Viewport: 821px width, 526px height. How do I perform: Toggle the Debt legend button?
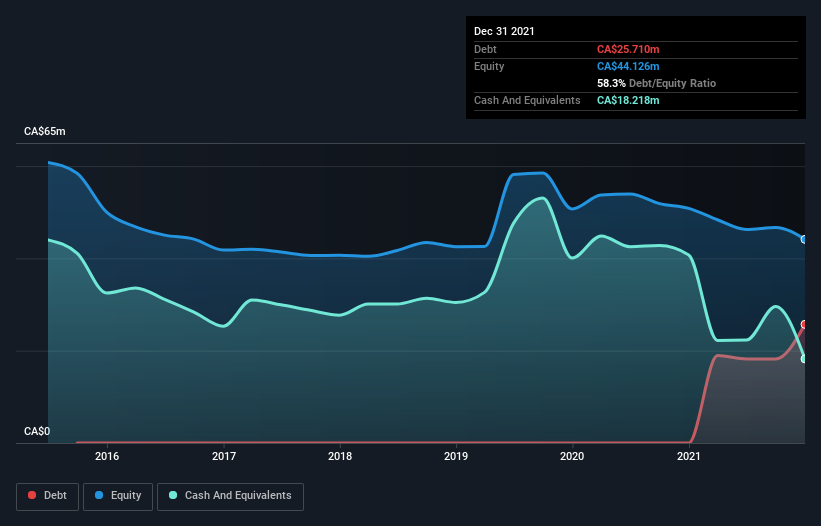tap(47, 496)
